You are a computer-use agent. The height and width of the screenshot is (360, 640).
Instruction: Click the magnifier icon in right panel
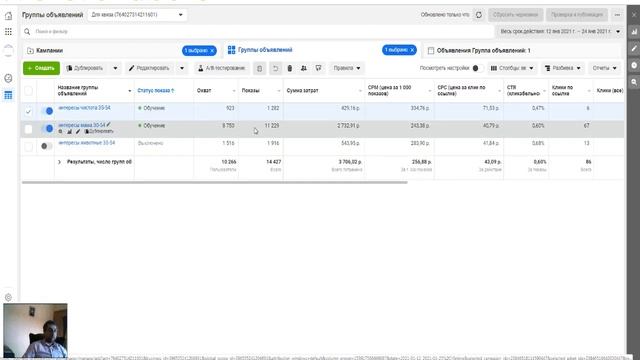tap(634, 82)
